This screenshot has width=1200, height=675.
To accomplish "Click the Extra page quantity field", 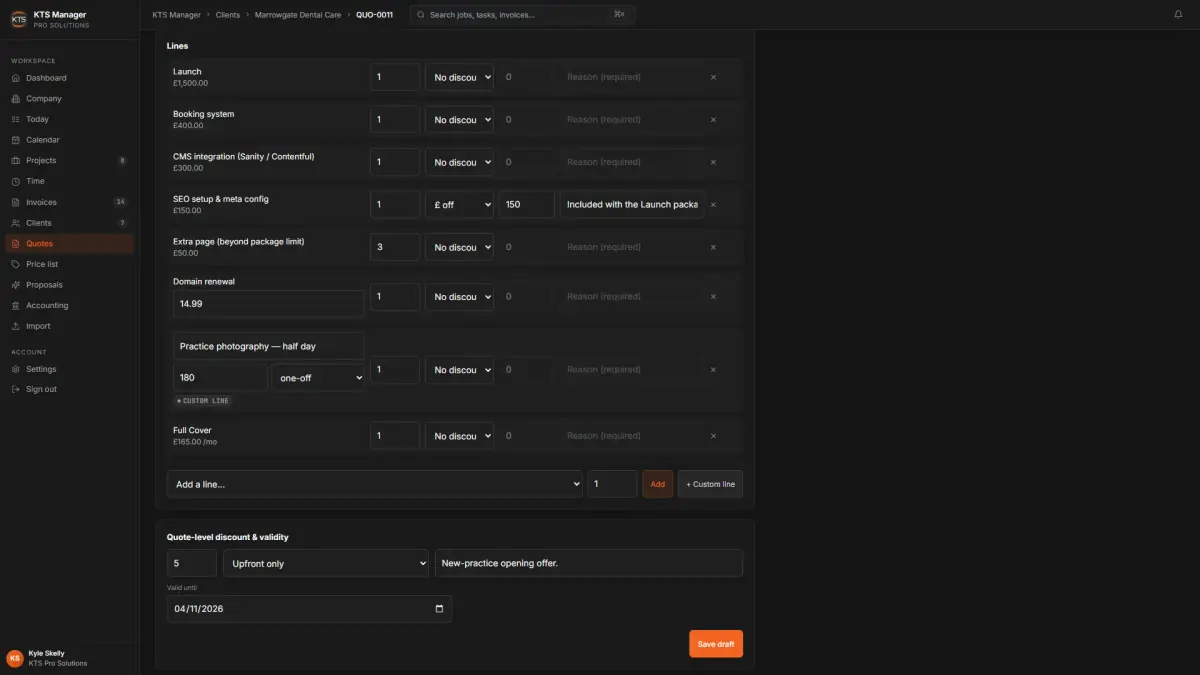I will (x=395, y=247).
